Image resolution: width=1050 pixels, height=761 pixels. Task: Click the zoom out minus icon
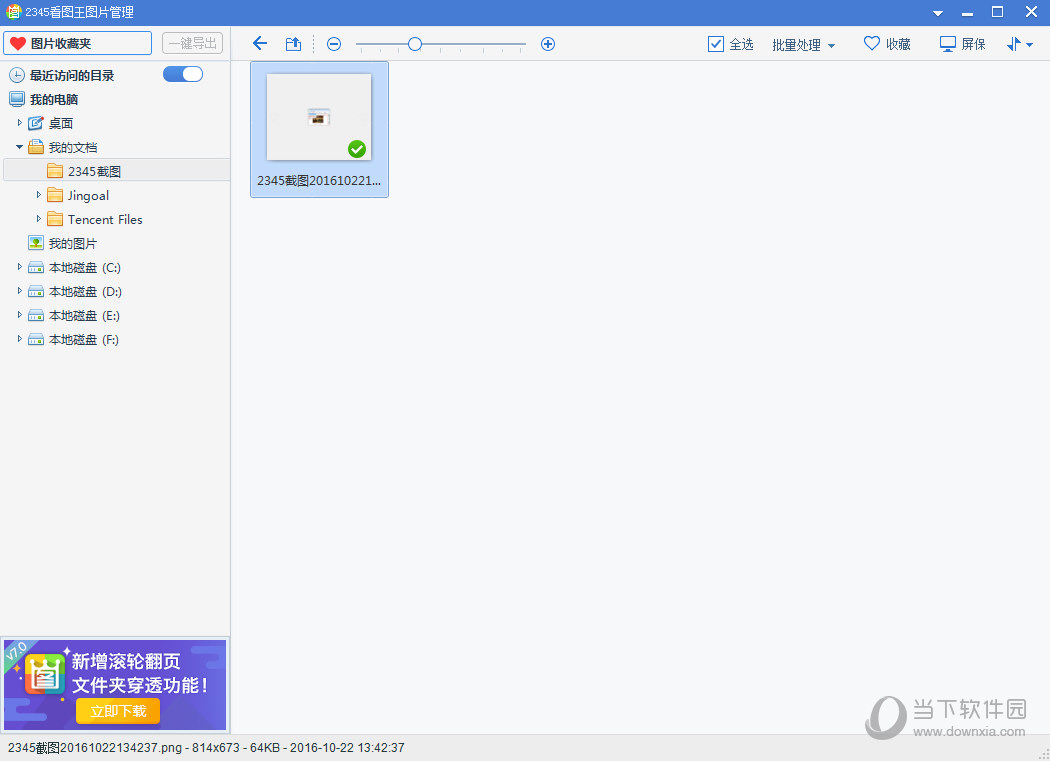(334, 44)
